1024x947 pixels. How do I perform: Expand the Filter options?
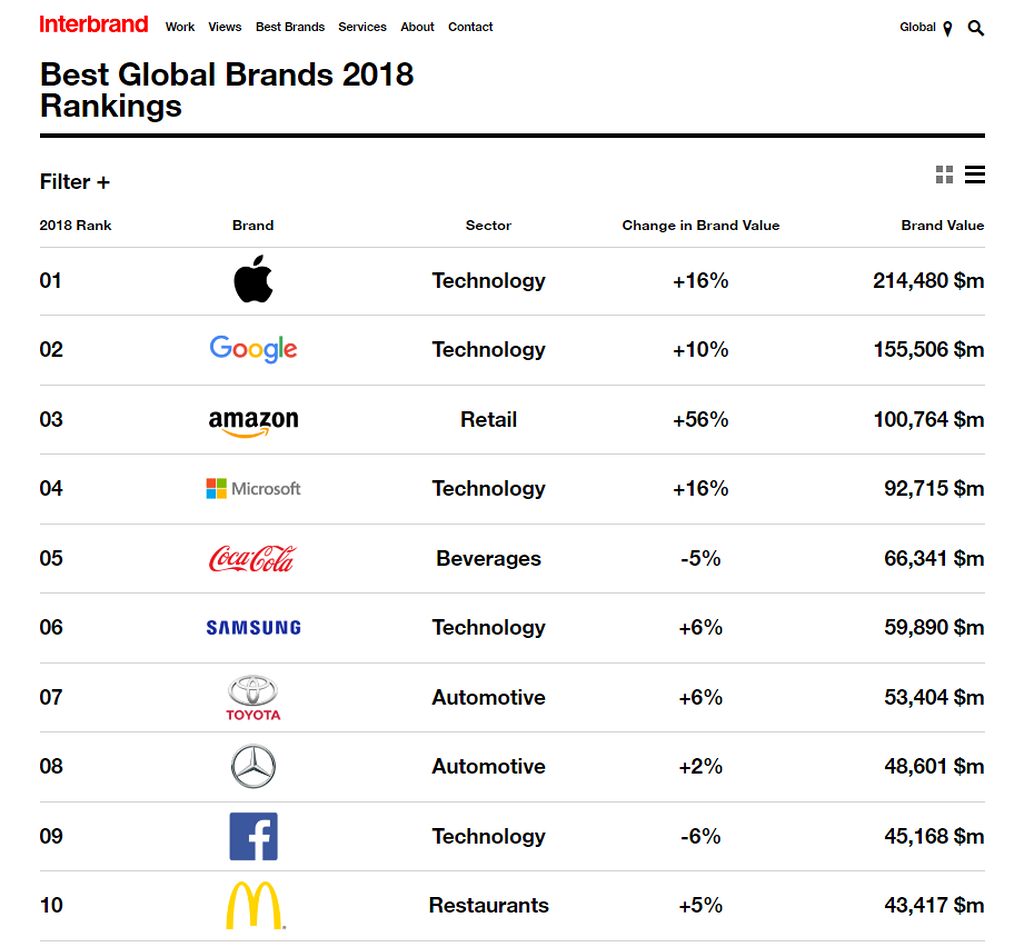pos(75,182)
